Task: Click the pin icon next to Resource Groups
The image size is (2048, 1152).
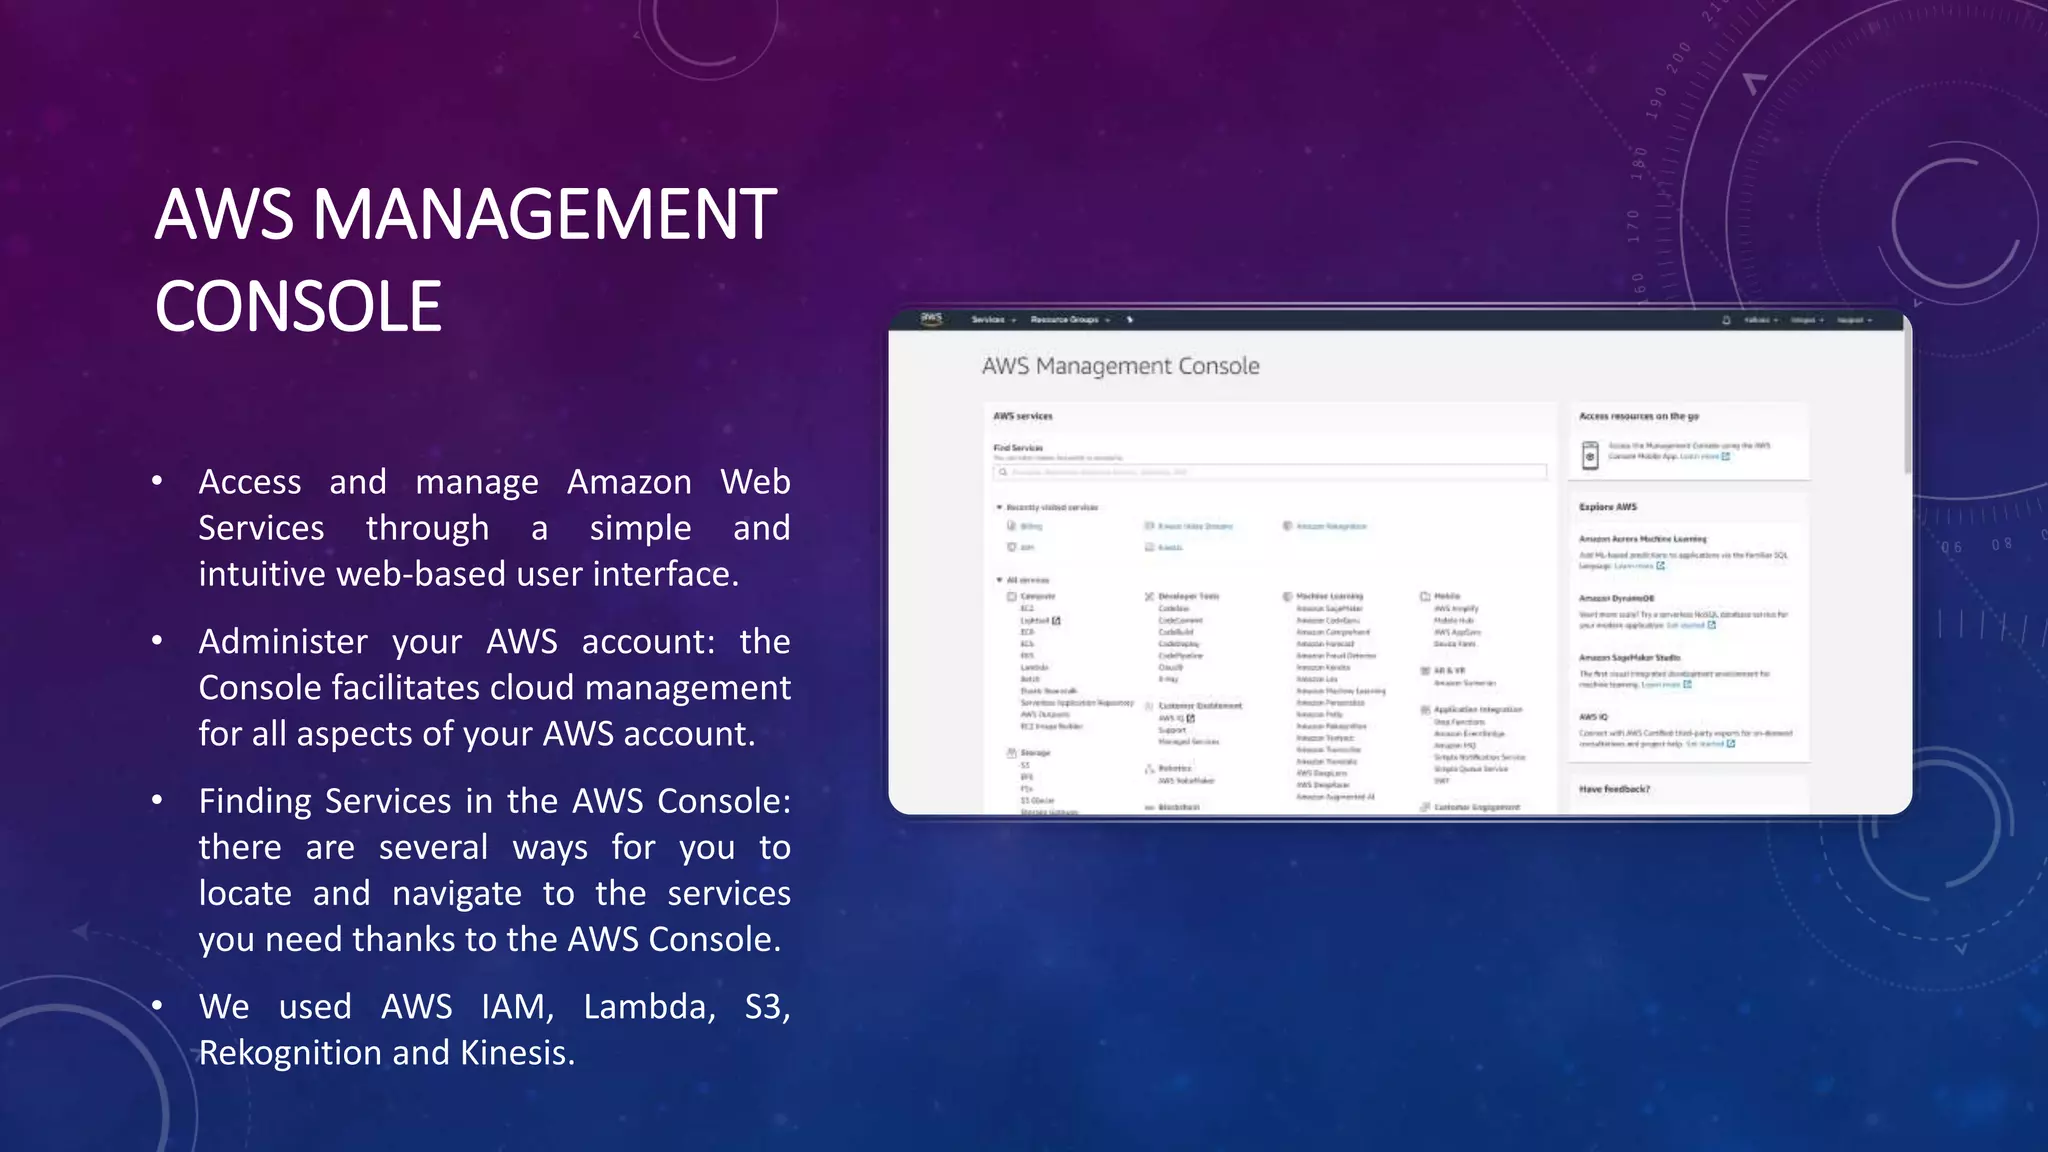Action: (x=1130, y=320)
